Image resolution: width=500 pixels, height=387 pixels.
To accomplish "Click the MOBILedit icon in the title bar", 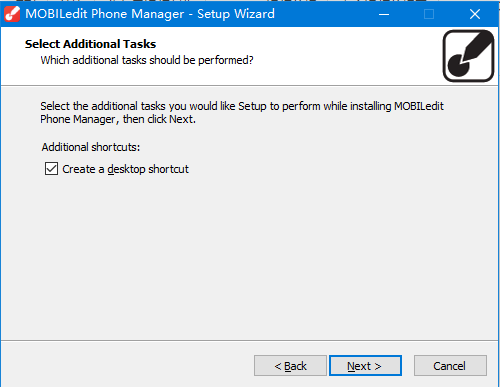I will point(12,14).
